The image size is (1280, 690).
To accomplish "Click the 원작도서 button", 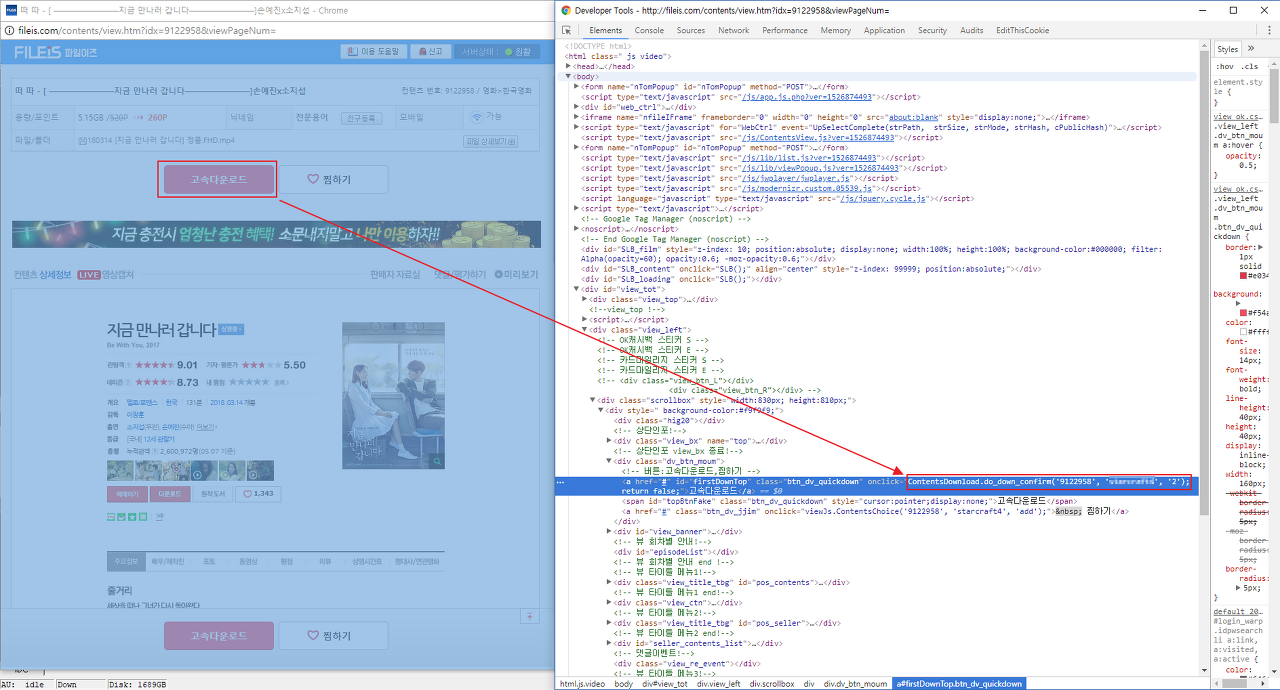I will click(213, 494).
